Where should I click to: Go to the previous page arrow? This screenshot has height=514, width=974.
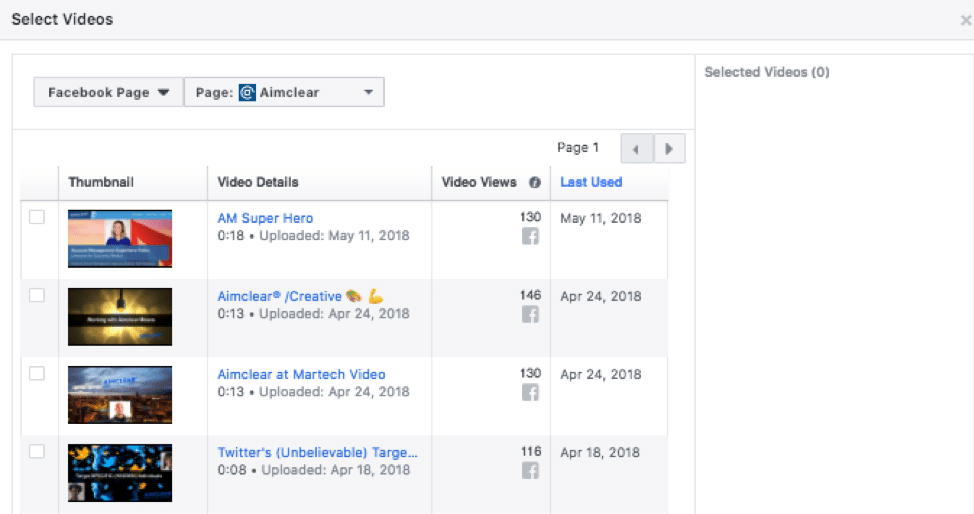point(637,149)
